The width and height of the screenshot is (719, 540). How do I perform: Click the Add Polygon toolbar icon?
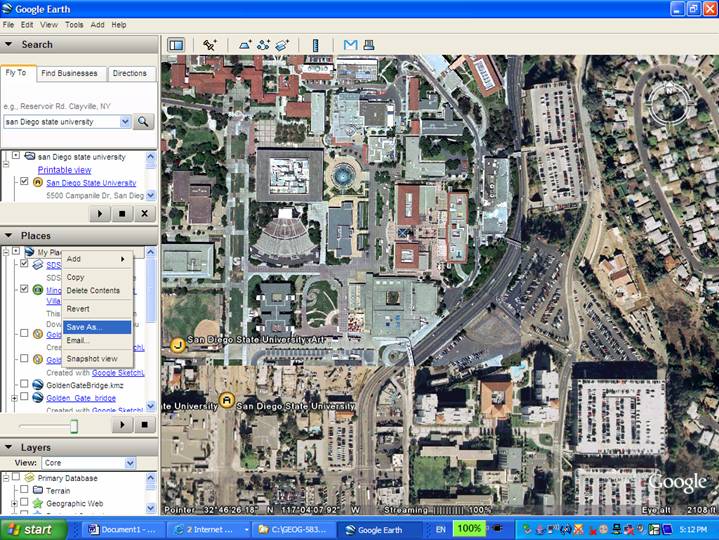245,45
